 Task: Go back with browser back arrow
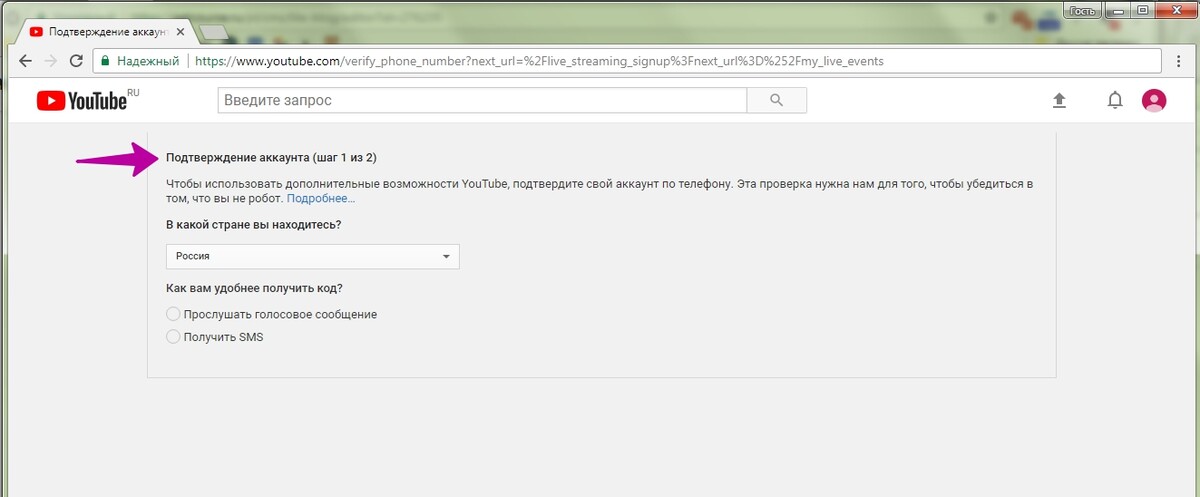pos(25,61)
